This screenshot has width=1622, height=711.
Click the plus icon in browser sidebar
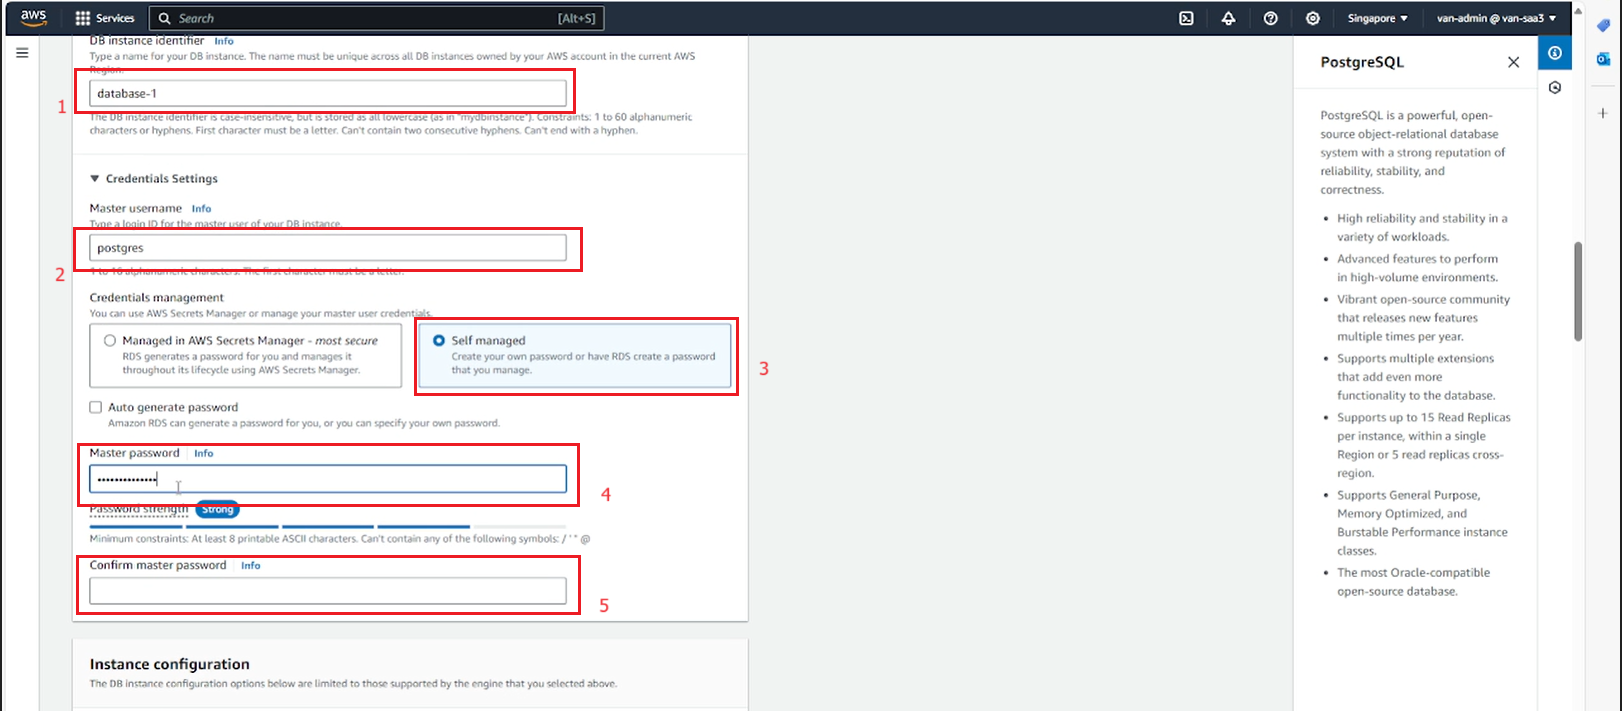1603,113
